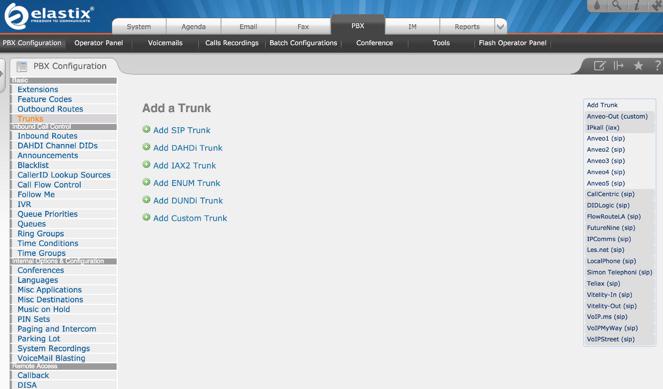Go to Voicemails submenu

click(x=165, y=43)
